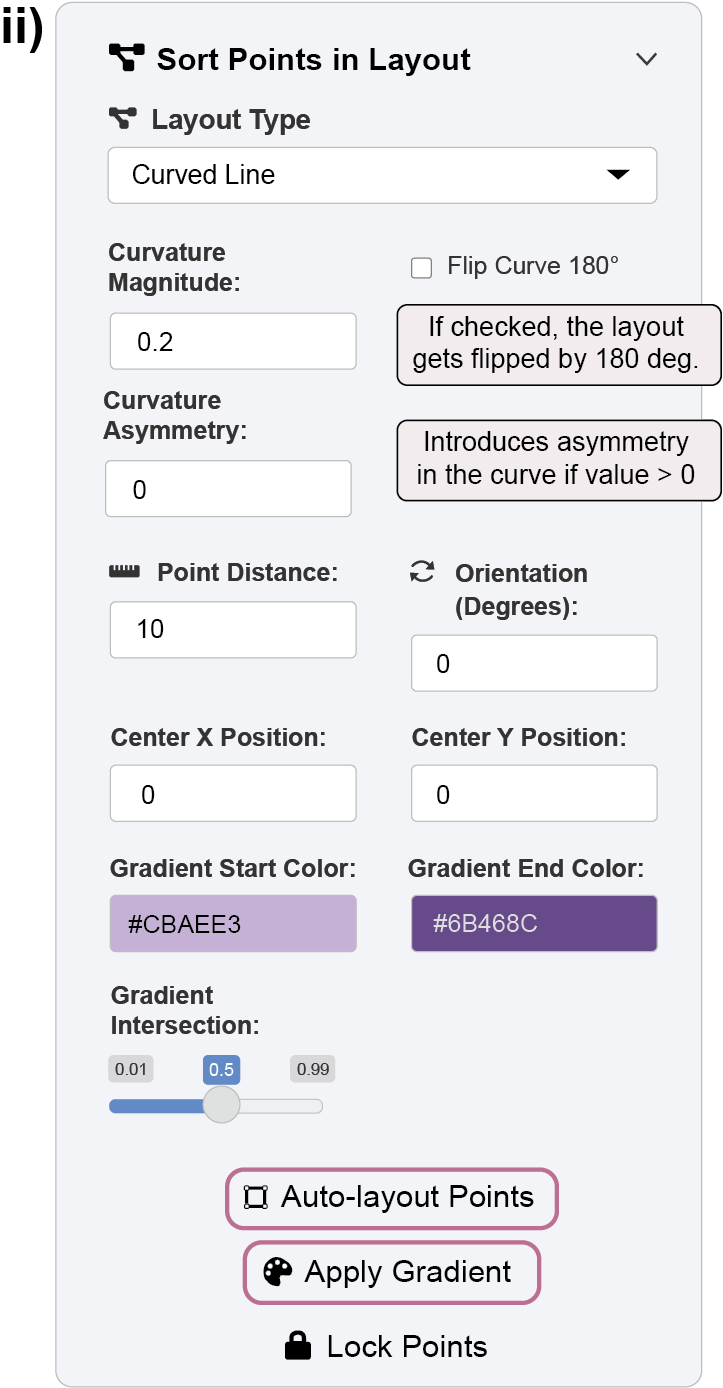Click the palette icon in Apply Gradient
Viewport: 723px width, 1388px height.
[277, 1272]
